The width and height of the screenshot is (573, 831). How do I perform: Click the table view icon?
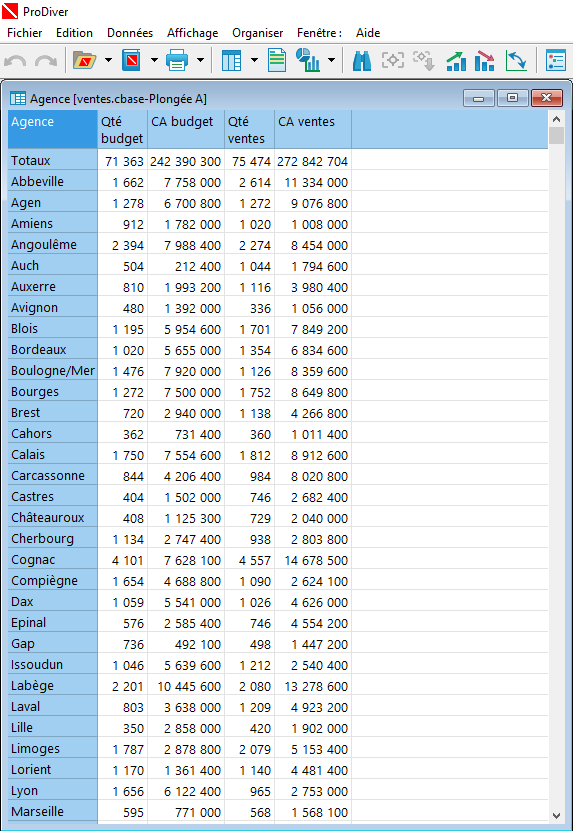(231, 60)
